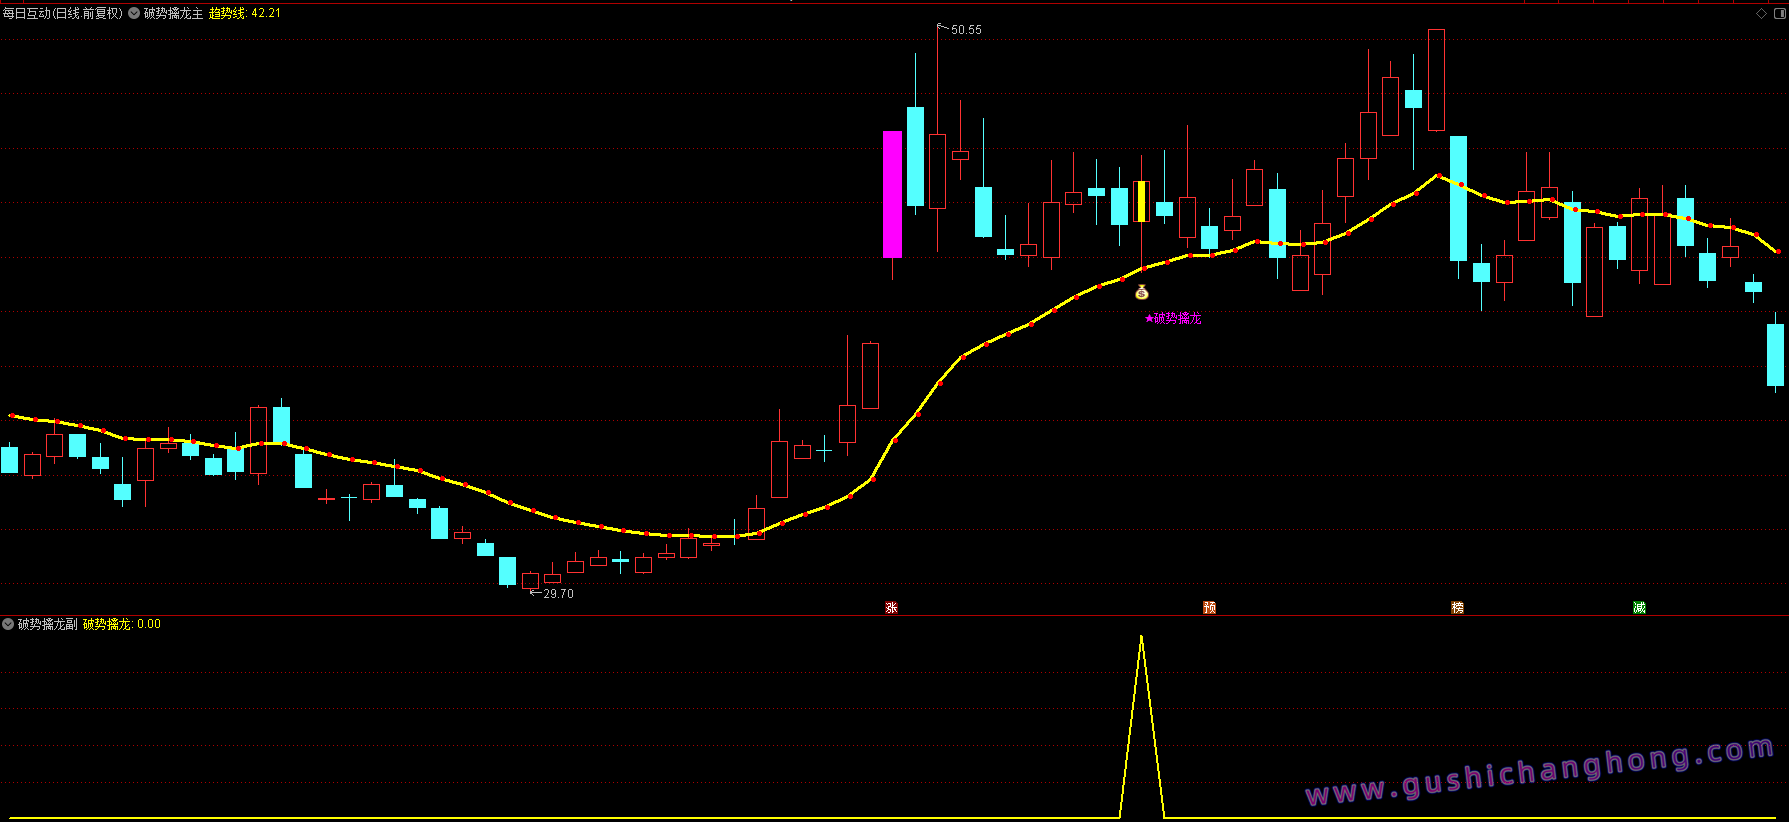Image resolution: width=1789 pixels, height=822 pixels.
Task: Click the orange 预 event marker
Action: pyautogui.click(x=1209, y=608)
